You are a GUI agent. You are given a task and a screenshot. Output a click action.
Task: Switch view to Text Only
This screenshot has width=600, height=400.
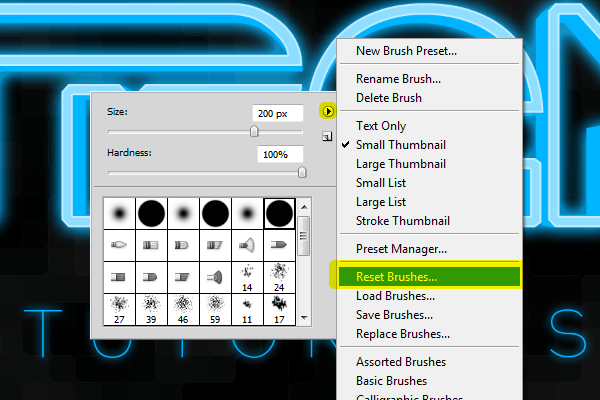[381, 126]
